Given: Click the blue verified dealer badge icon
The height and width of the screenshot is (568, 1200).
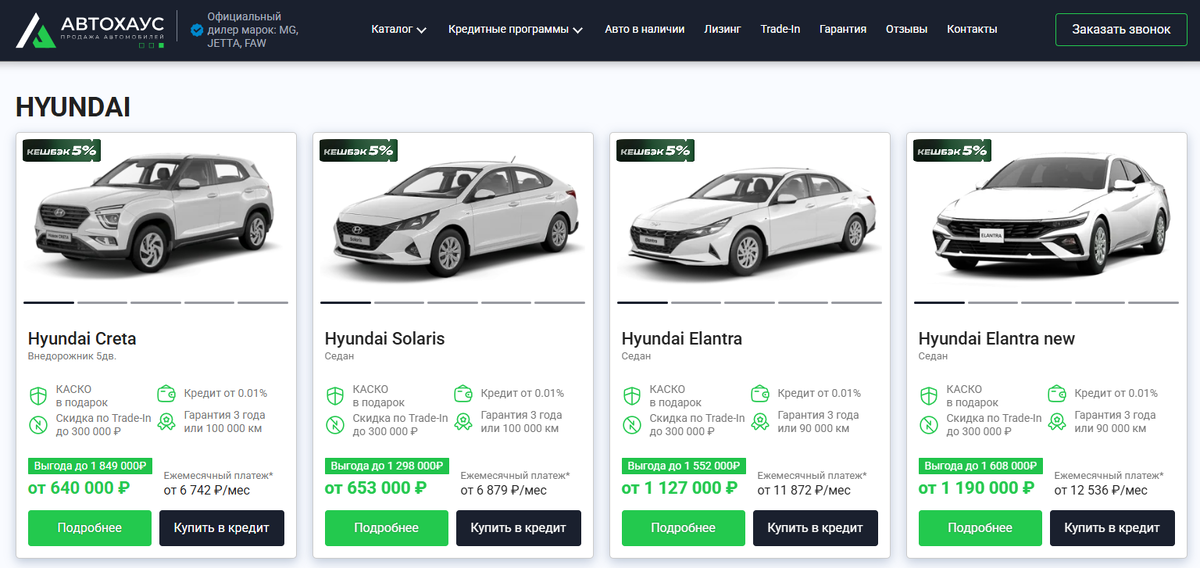Looking at the screenshot, I should pyautogui.click(x=197, y=30).
